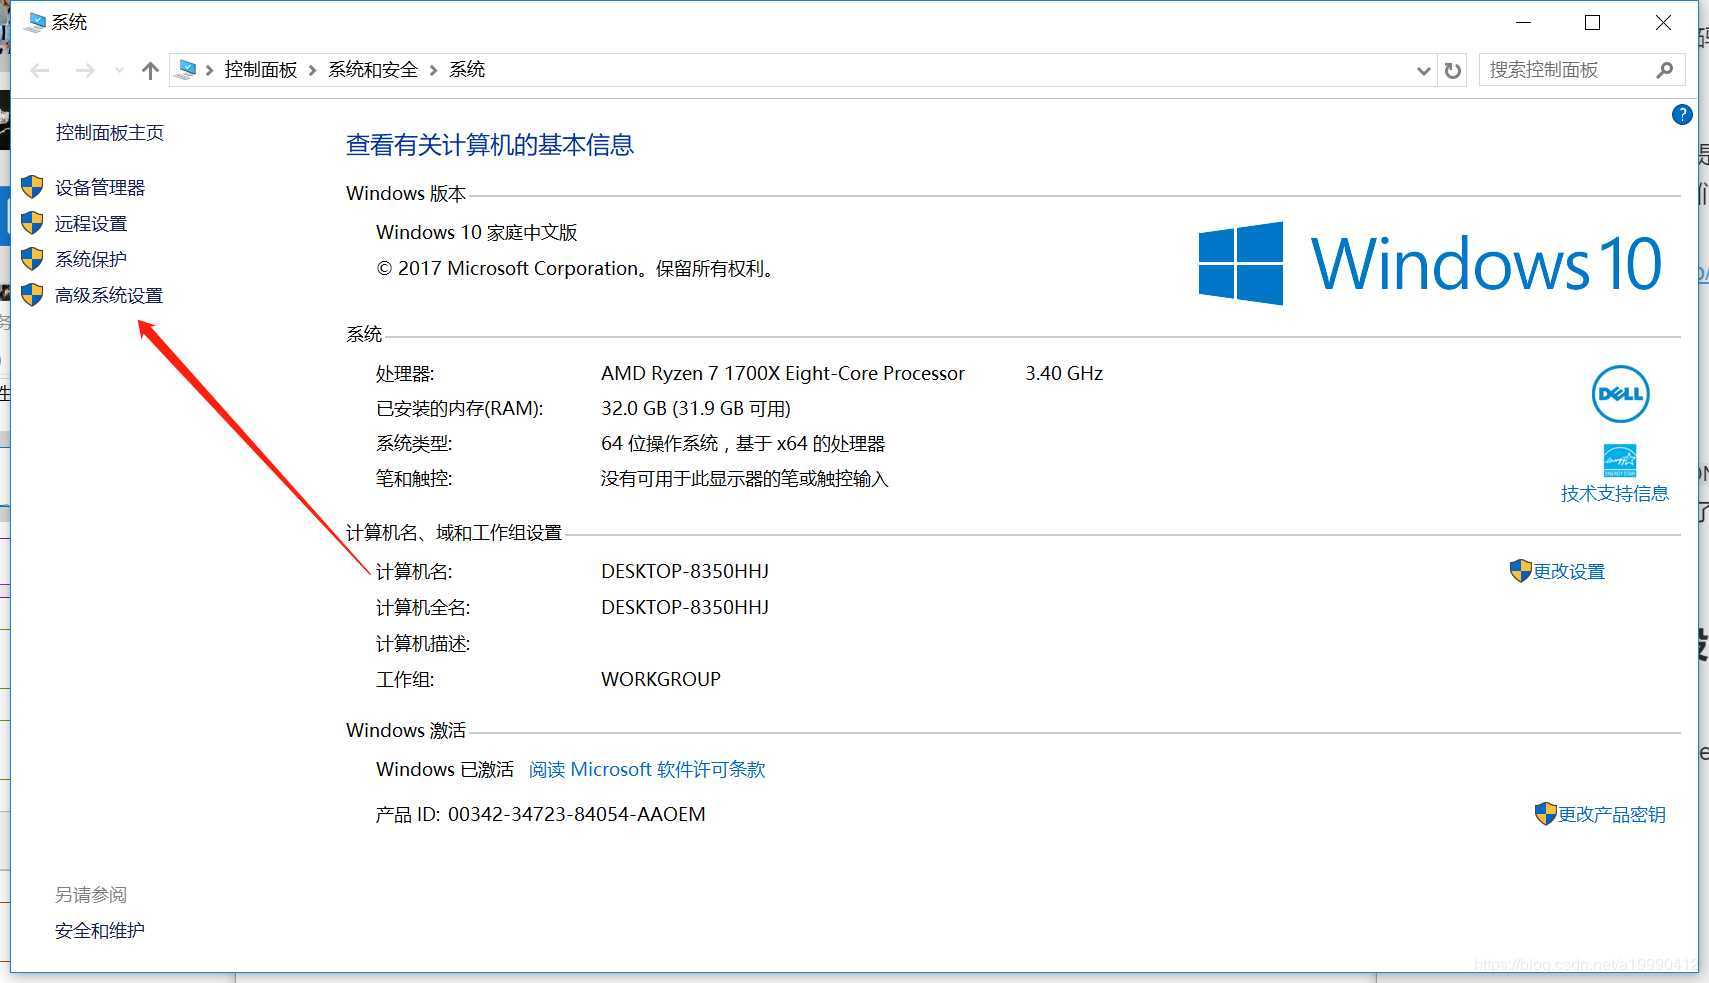The height and width of the screenshot is (983, 1709).
Task: Open Advanced system settings (高级系统设置)
Action: (109, 296)
